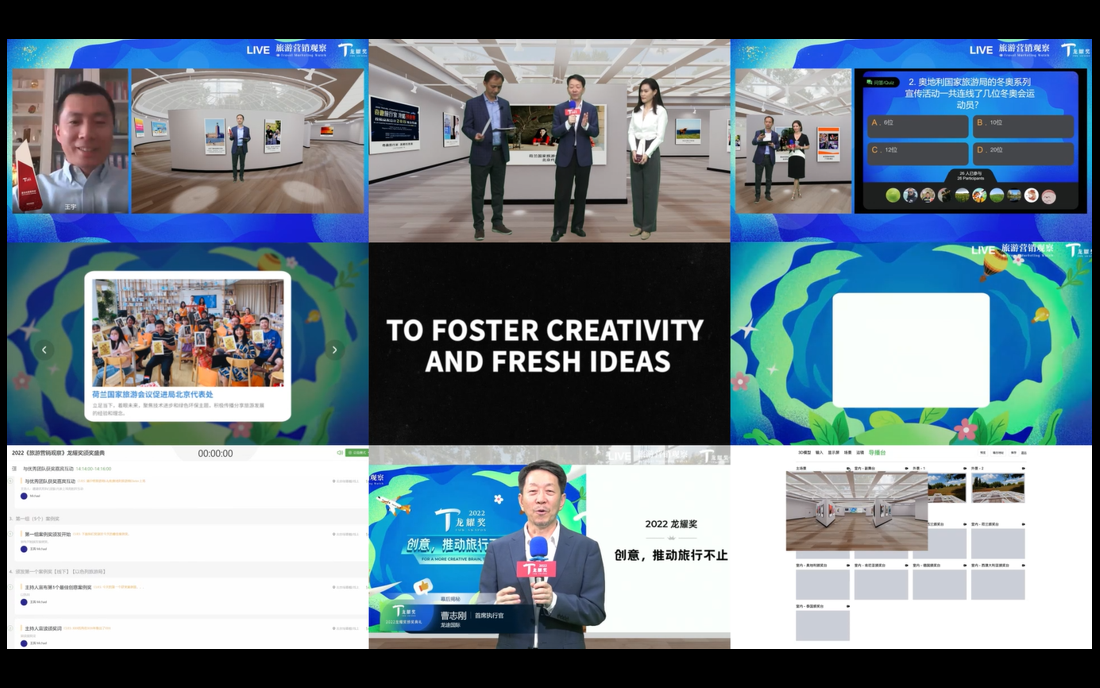
Task: Click the right arrow on the photo carousel
Action: pos(334,350)
